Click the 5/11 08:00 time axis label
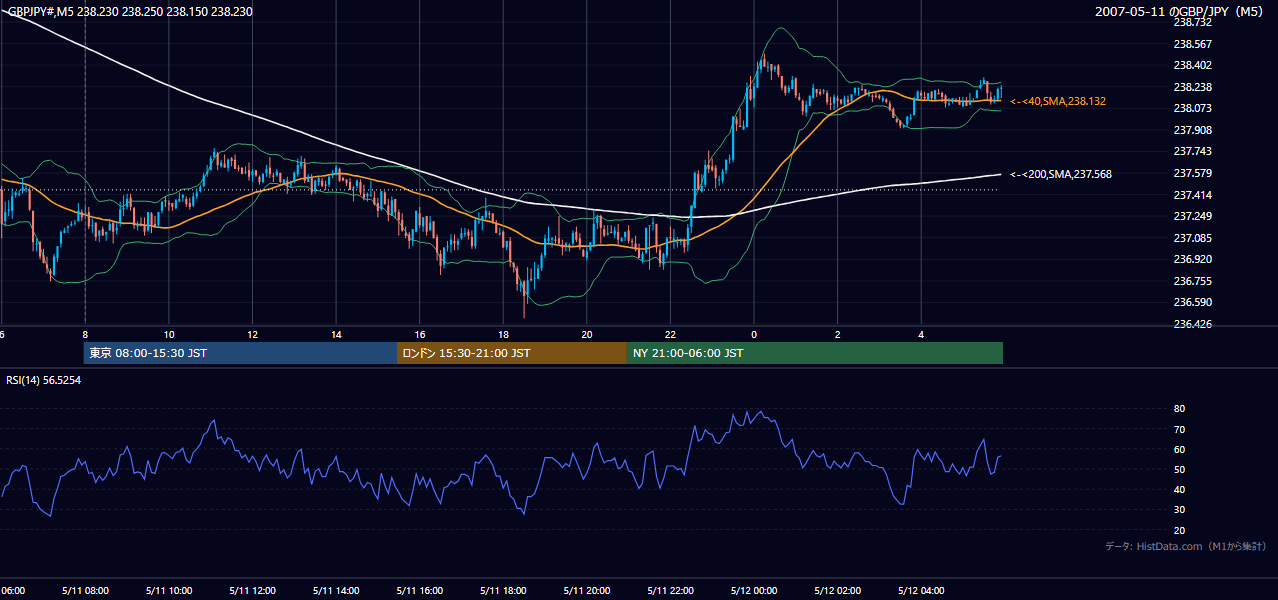 [85, 590]
